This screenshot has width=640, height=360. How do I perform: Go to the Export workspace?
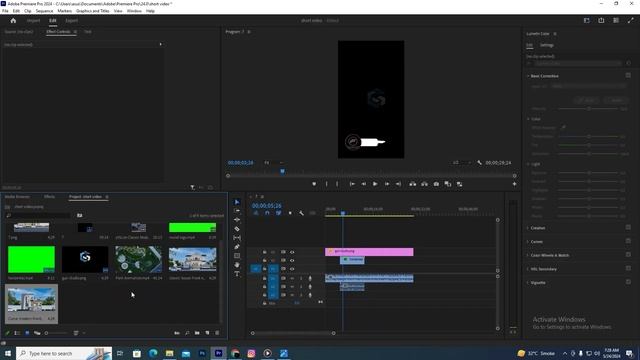coord(71,20)
